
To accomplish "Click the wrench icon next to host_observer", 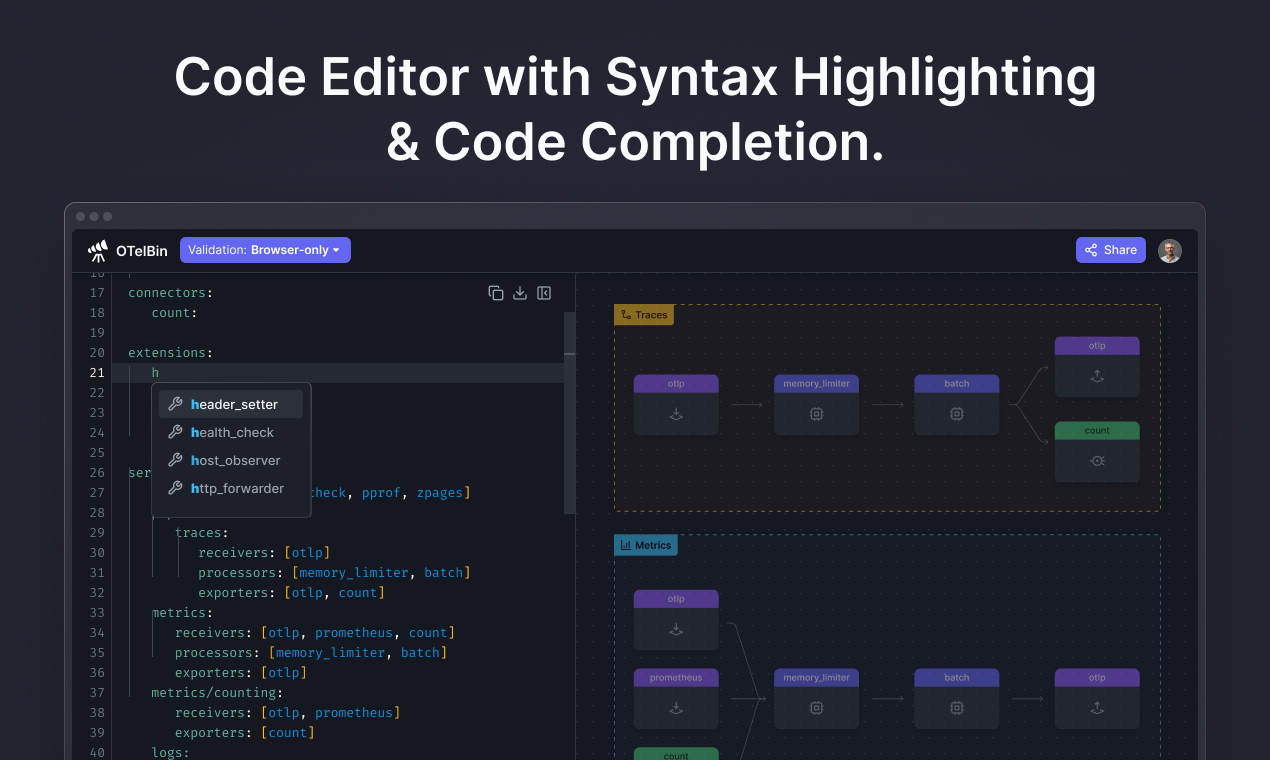I will pyautogui.click(x=175, y=460).
